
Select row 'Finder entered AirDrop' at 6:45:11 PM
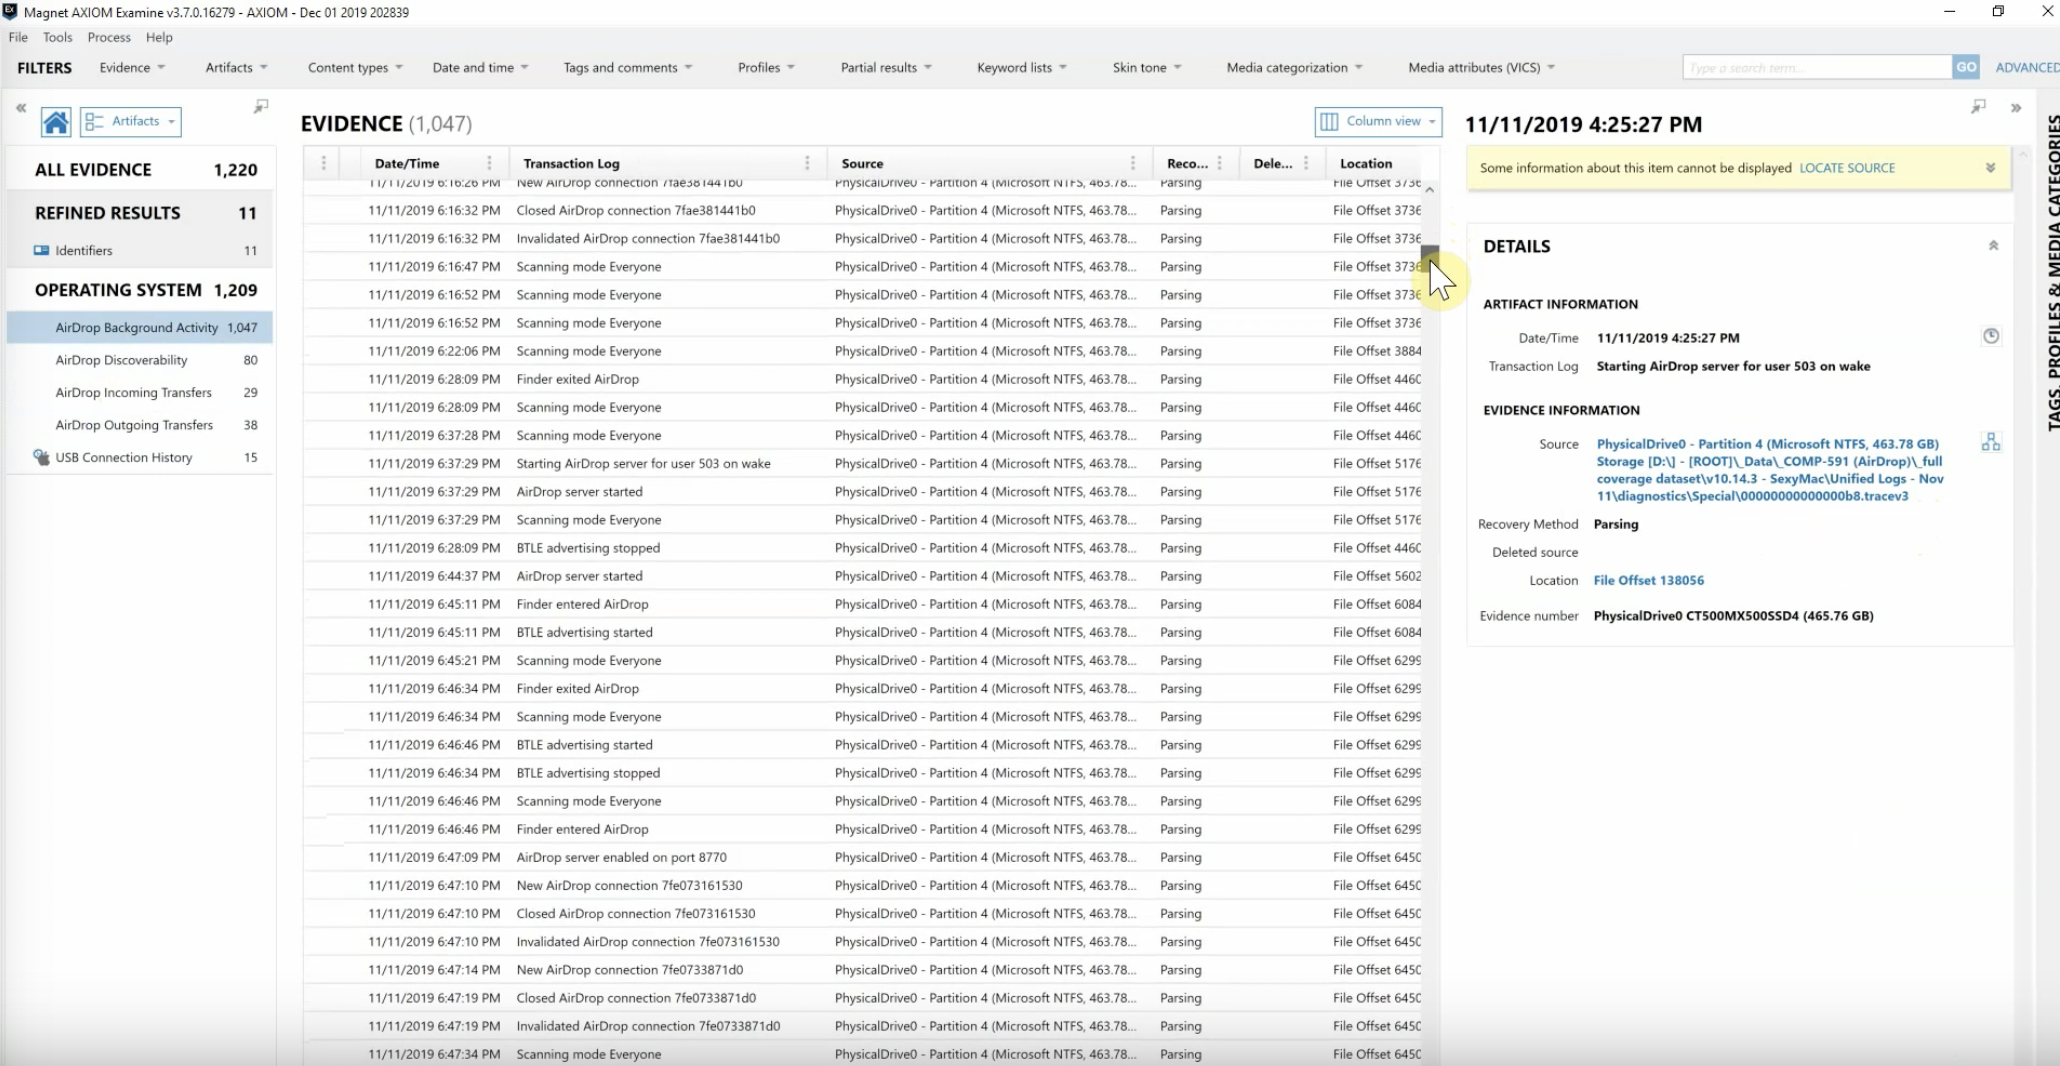pos(863,604)
